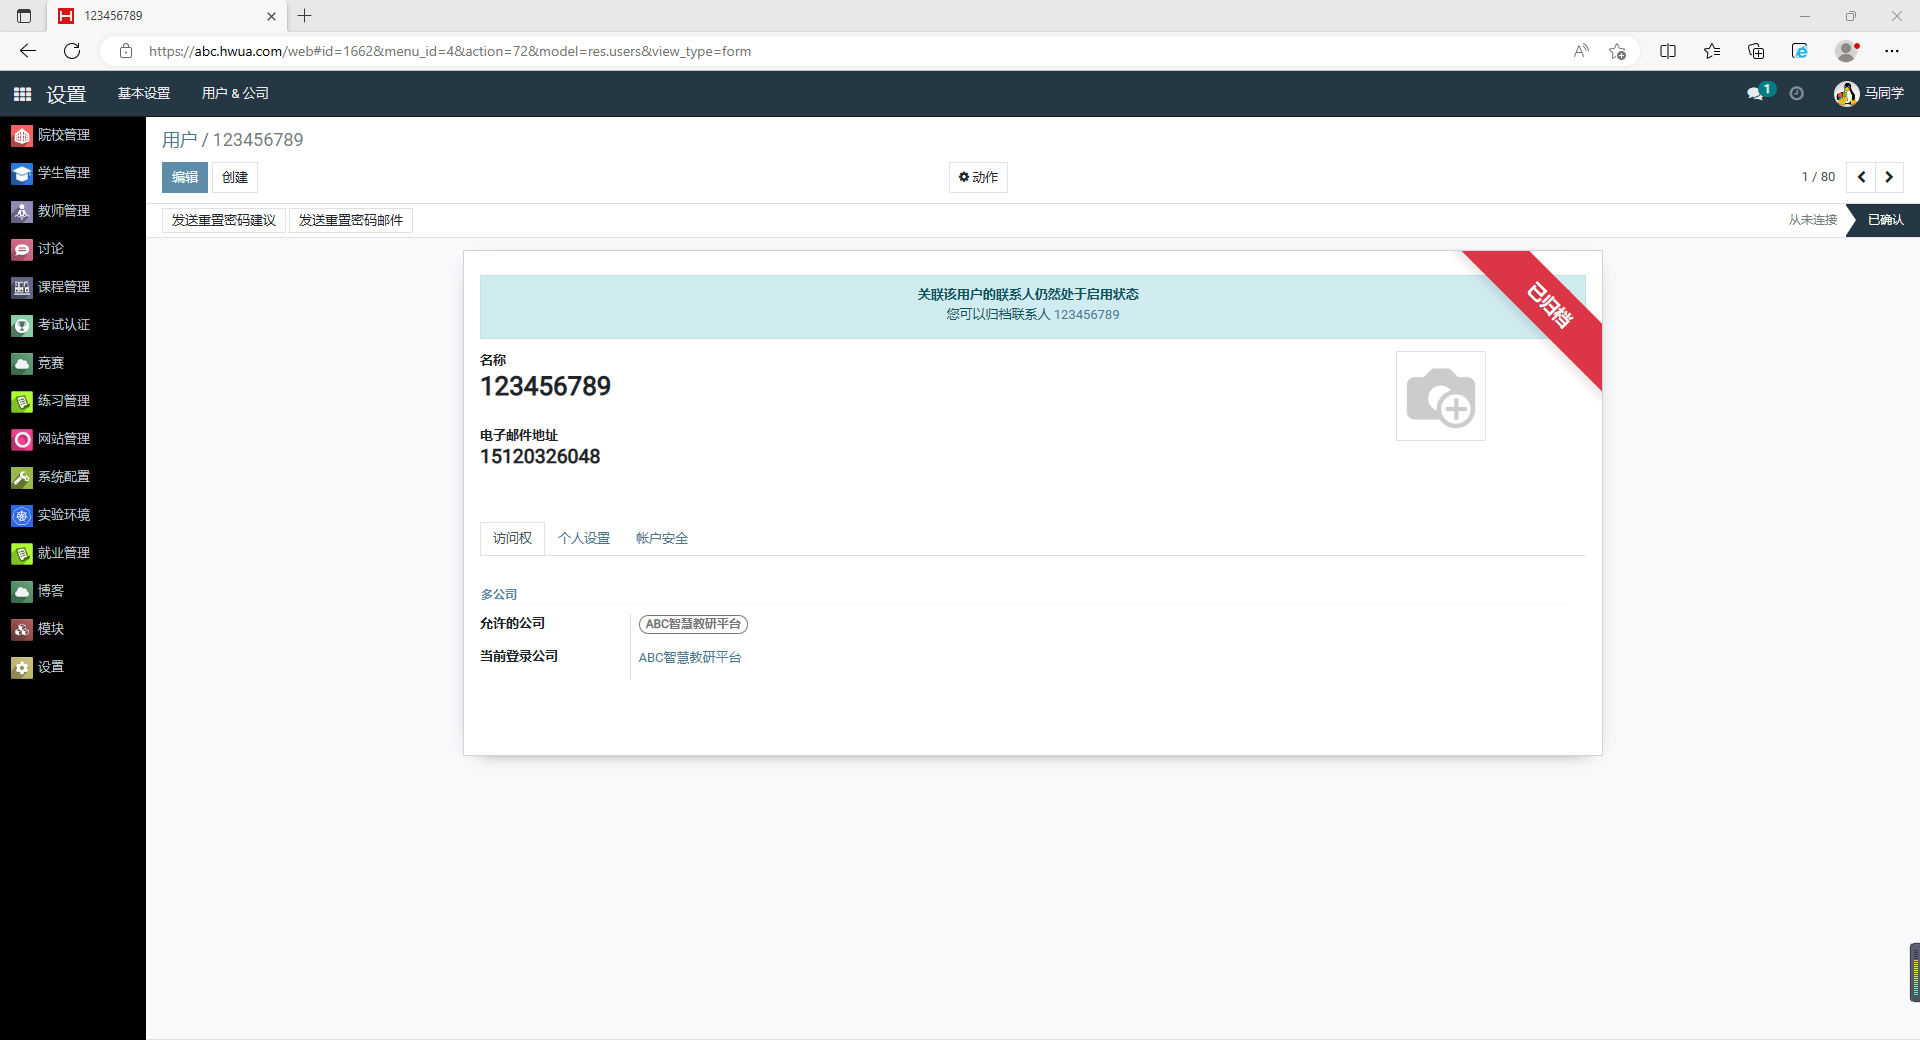
Task: Open 练习管理 module icon in sidebar
Action: point(22,401)
